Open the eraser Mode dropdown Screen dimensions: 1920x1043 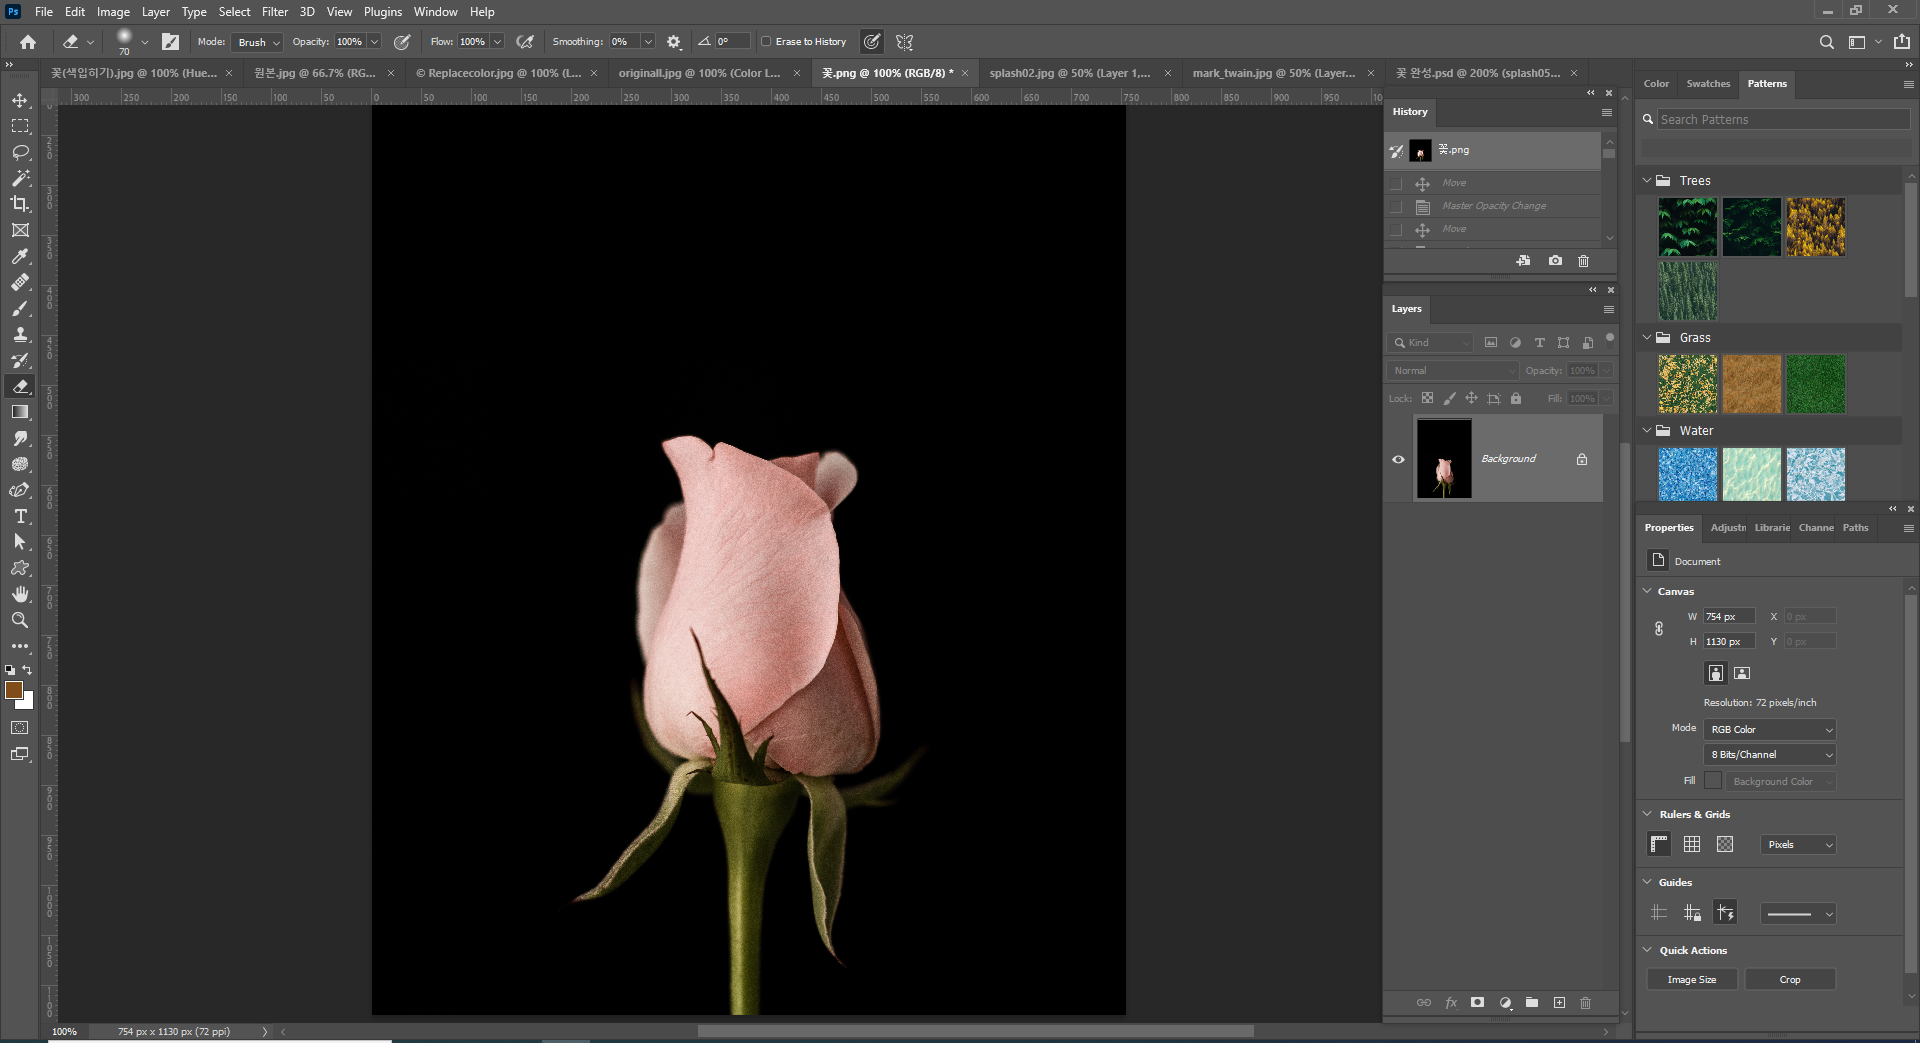point(259,42)
